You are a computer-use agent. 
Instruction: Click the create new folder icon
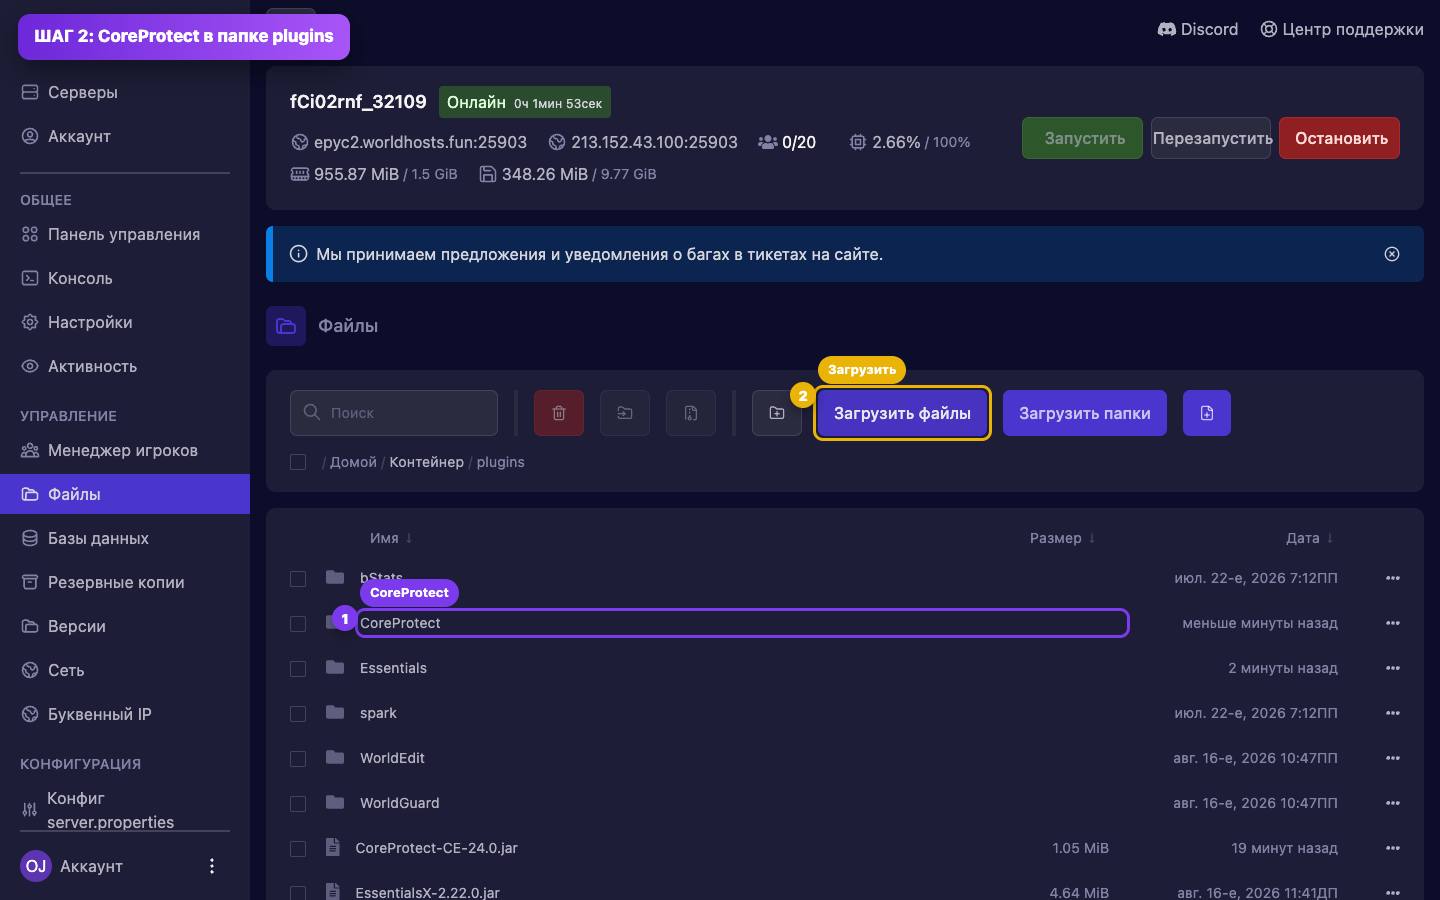click(777, 413)
